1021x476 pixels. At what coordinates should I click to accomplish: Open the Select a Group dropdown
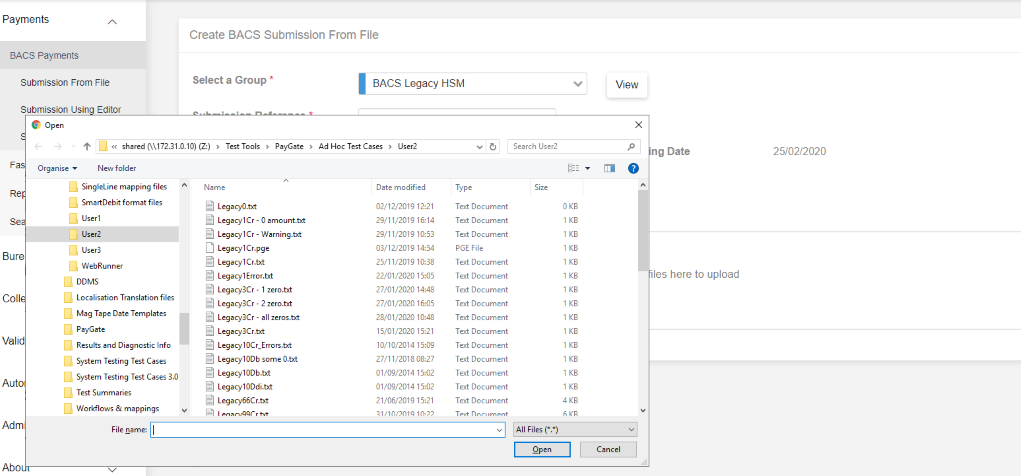(x=473, y=83)
